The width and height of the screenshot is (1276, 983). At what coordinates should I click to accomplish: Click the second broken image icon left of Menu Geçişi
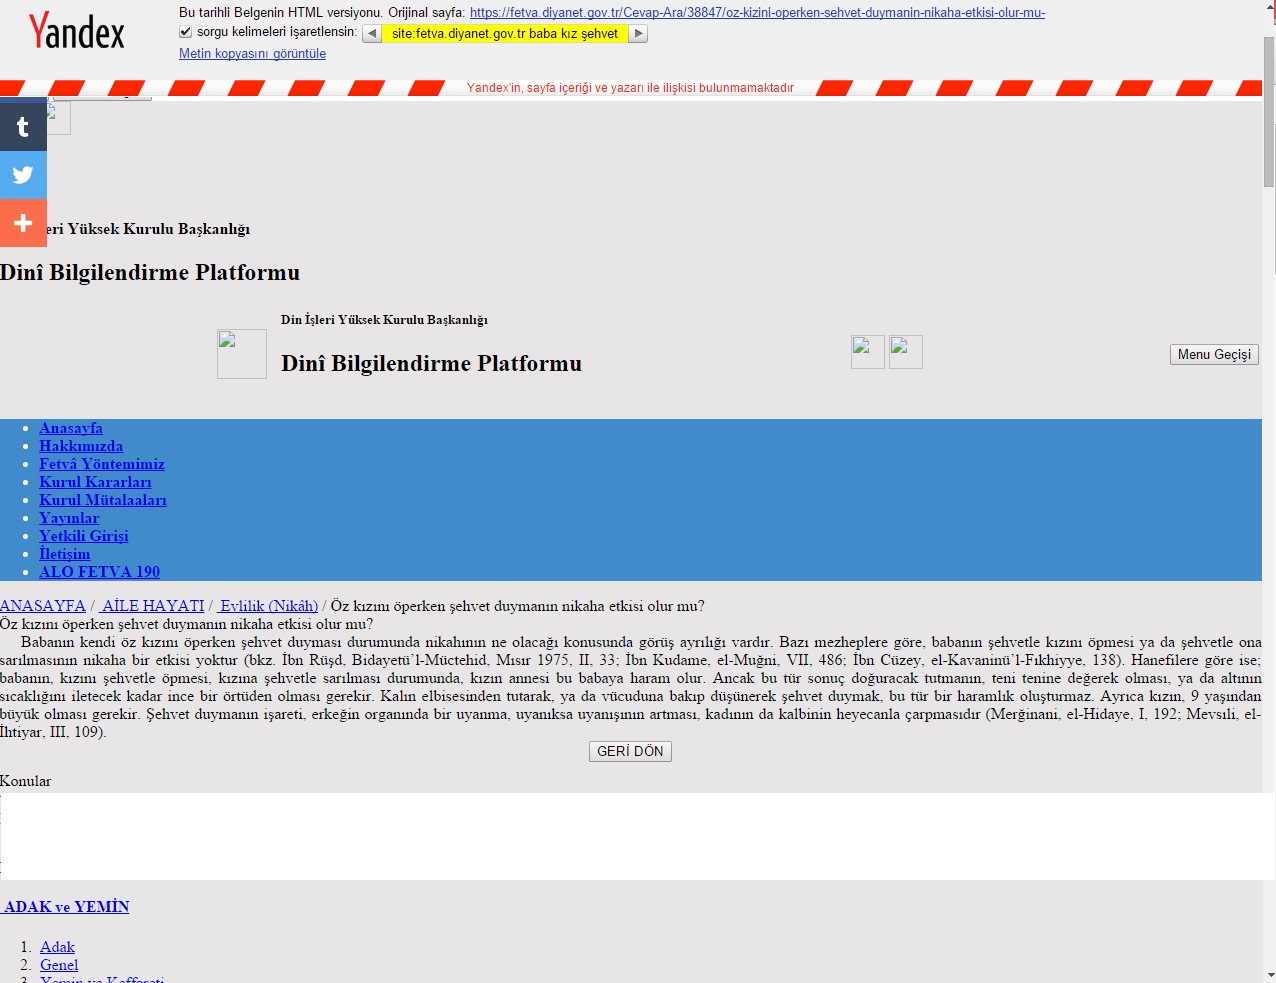pos(906,352)
